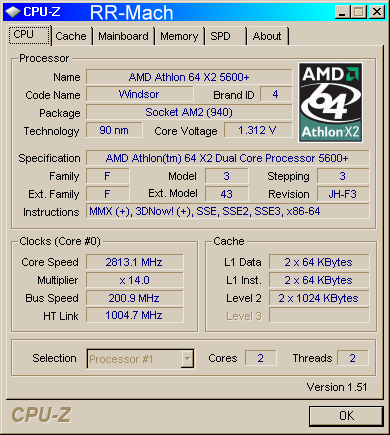
Task: Select the Memory tab
Action: (179, 36)
